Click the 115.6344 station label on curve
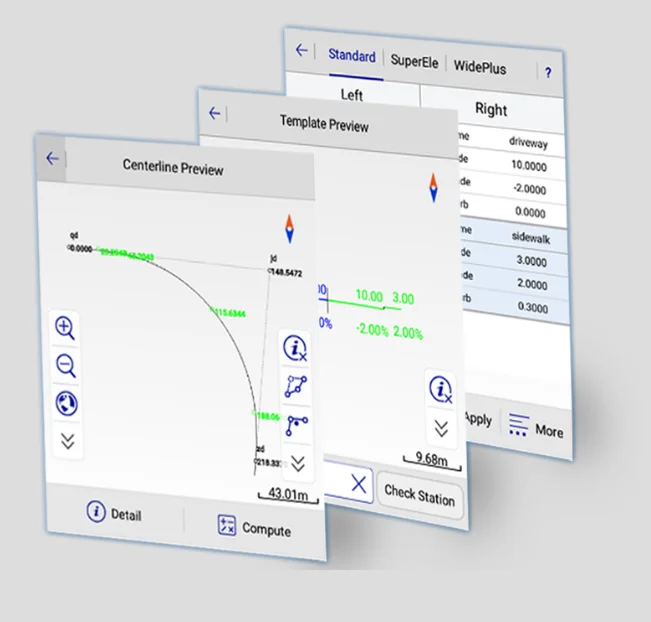 [228, 312]
